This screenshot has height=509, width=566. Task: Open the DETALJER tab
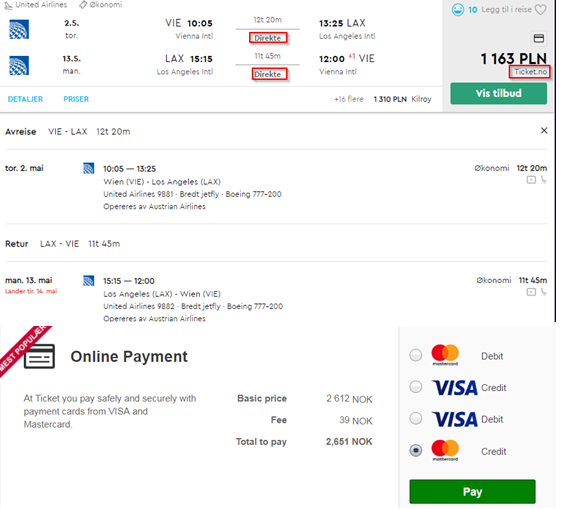pos(25,99)
